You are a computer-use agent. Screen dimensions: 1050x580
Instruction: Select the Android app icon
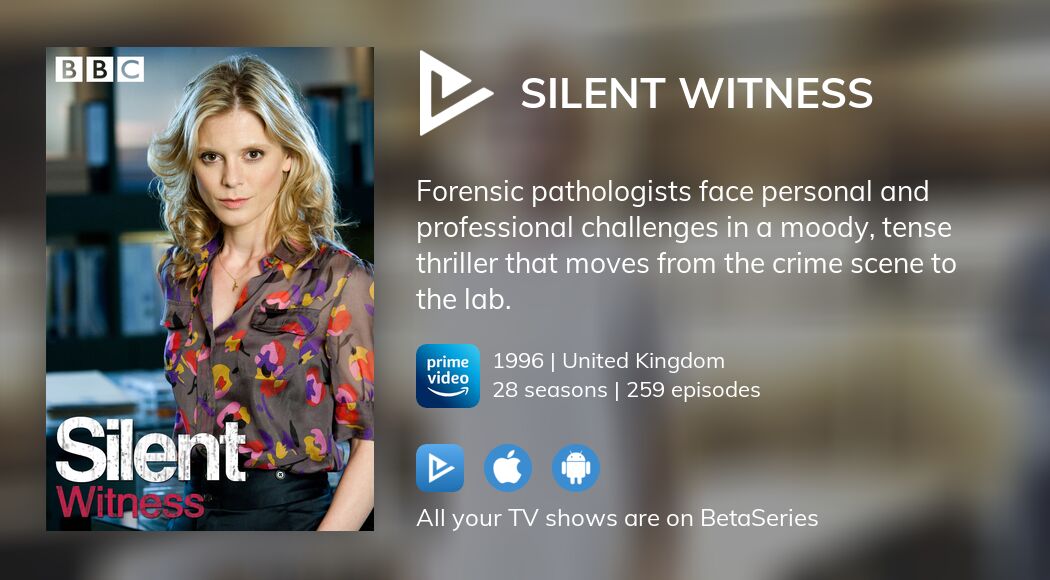(576, 468)
